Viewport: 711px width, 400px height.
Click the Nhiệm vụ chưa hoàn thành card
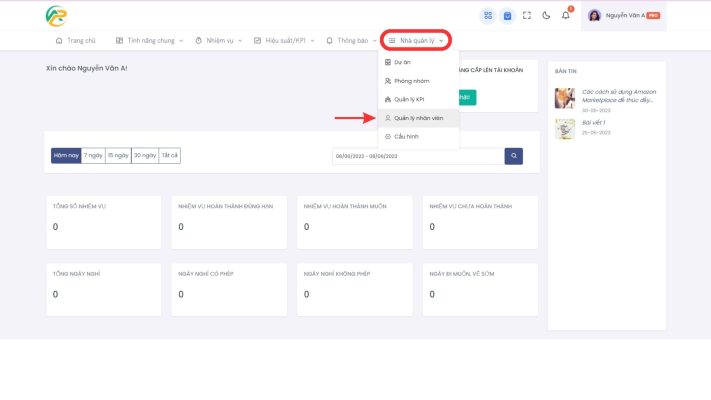tap(480, 222)
